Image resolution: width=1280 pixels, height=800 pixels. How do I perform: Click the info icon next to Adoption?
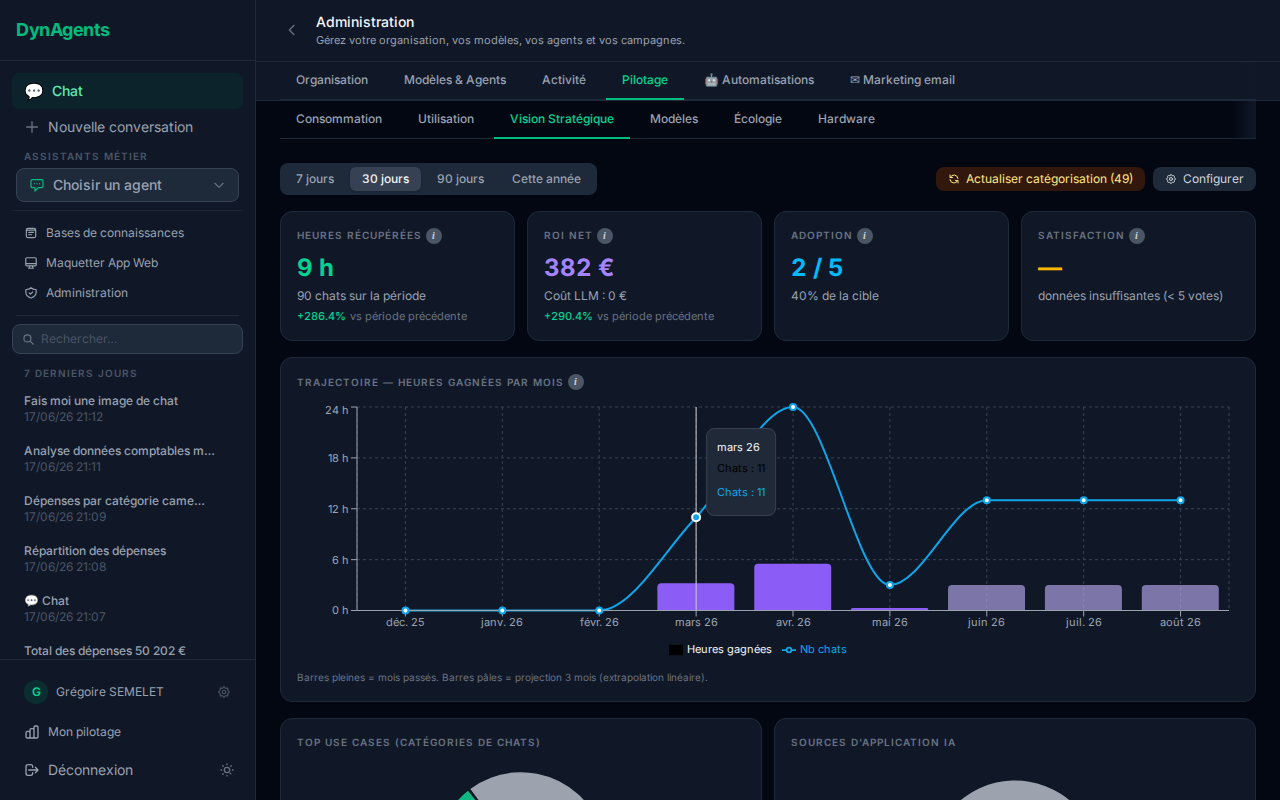coord(865,236)
